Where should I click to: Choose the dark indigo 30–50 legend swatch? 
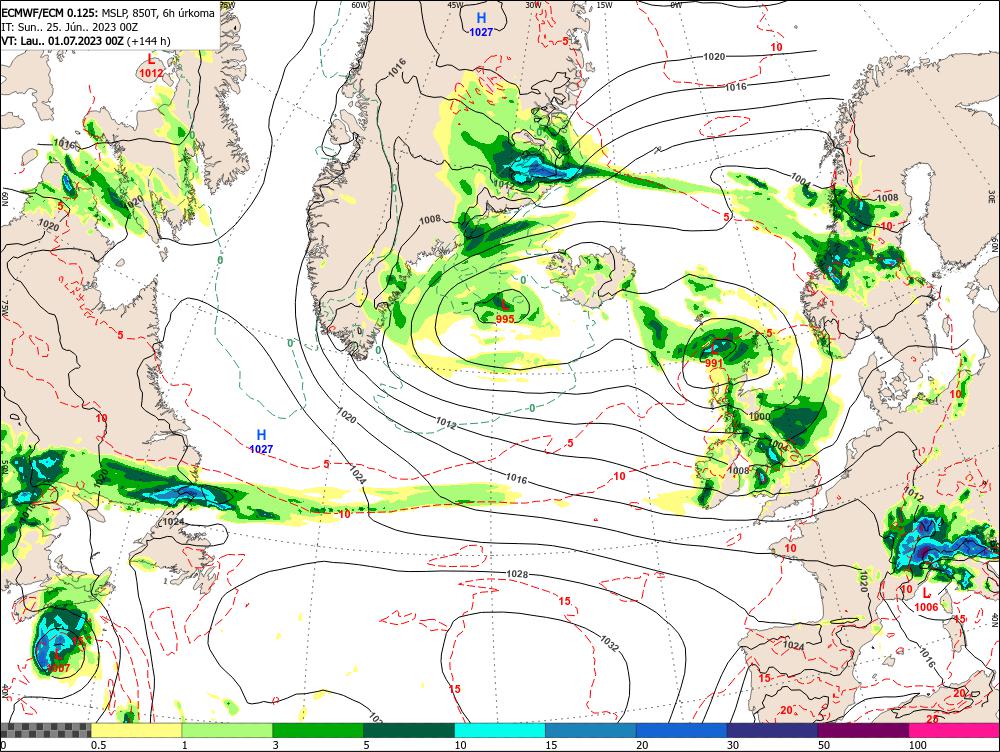tap(772, 730)
